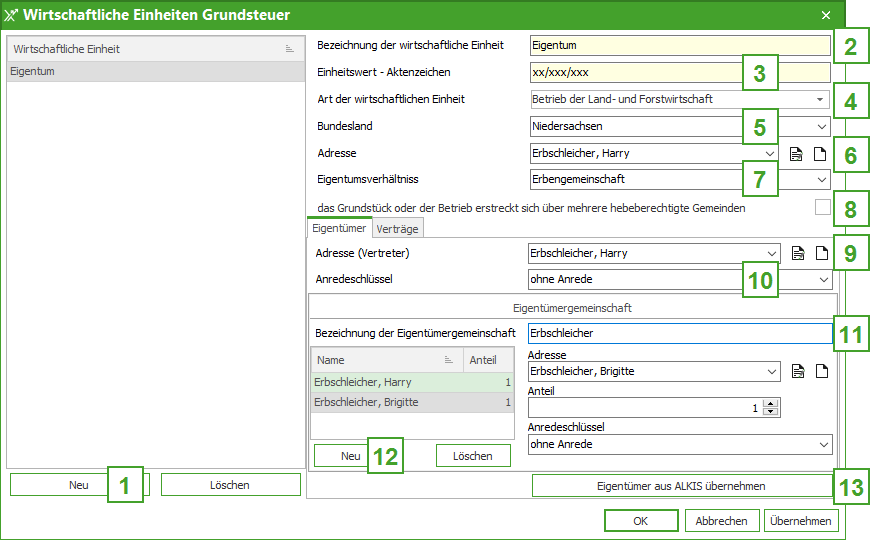Click the Übernehmen button
Image resolution: width=875 pixels, height=540 pixels.
pyautogui.click(x=801, y=520)
